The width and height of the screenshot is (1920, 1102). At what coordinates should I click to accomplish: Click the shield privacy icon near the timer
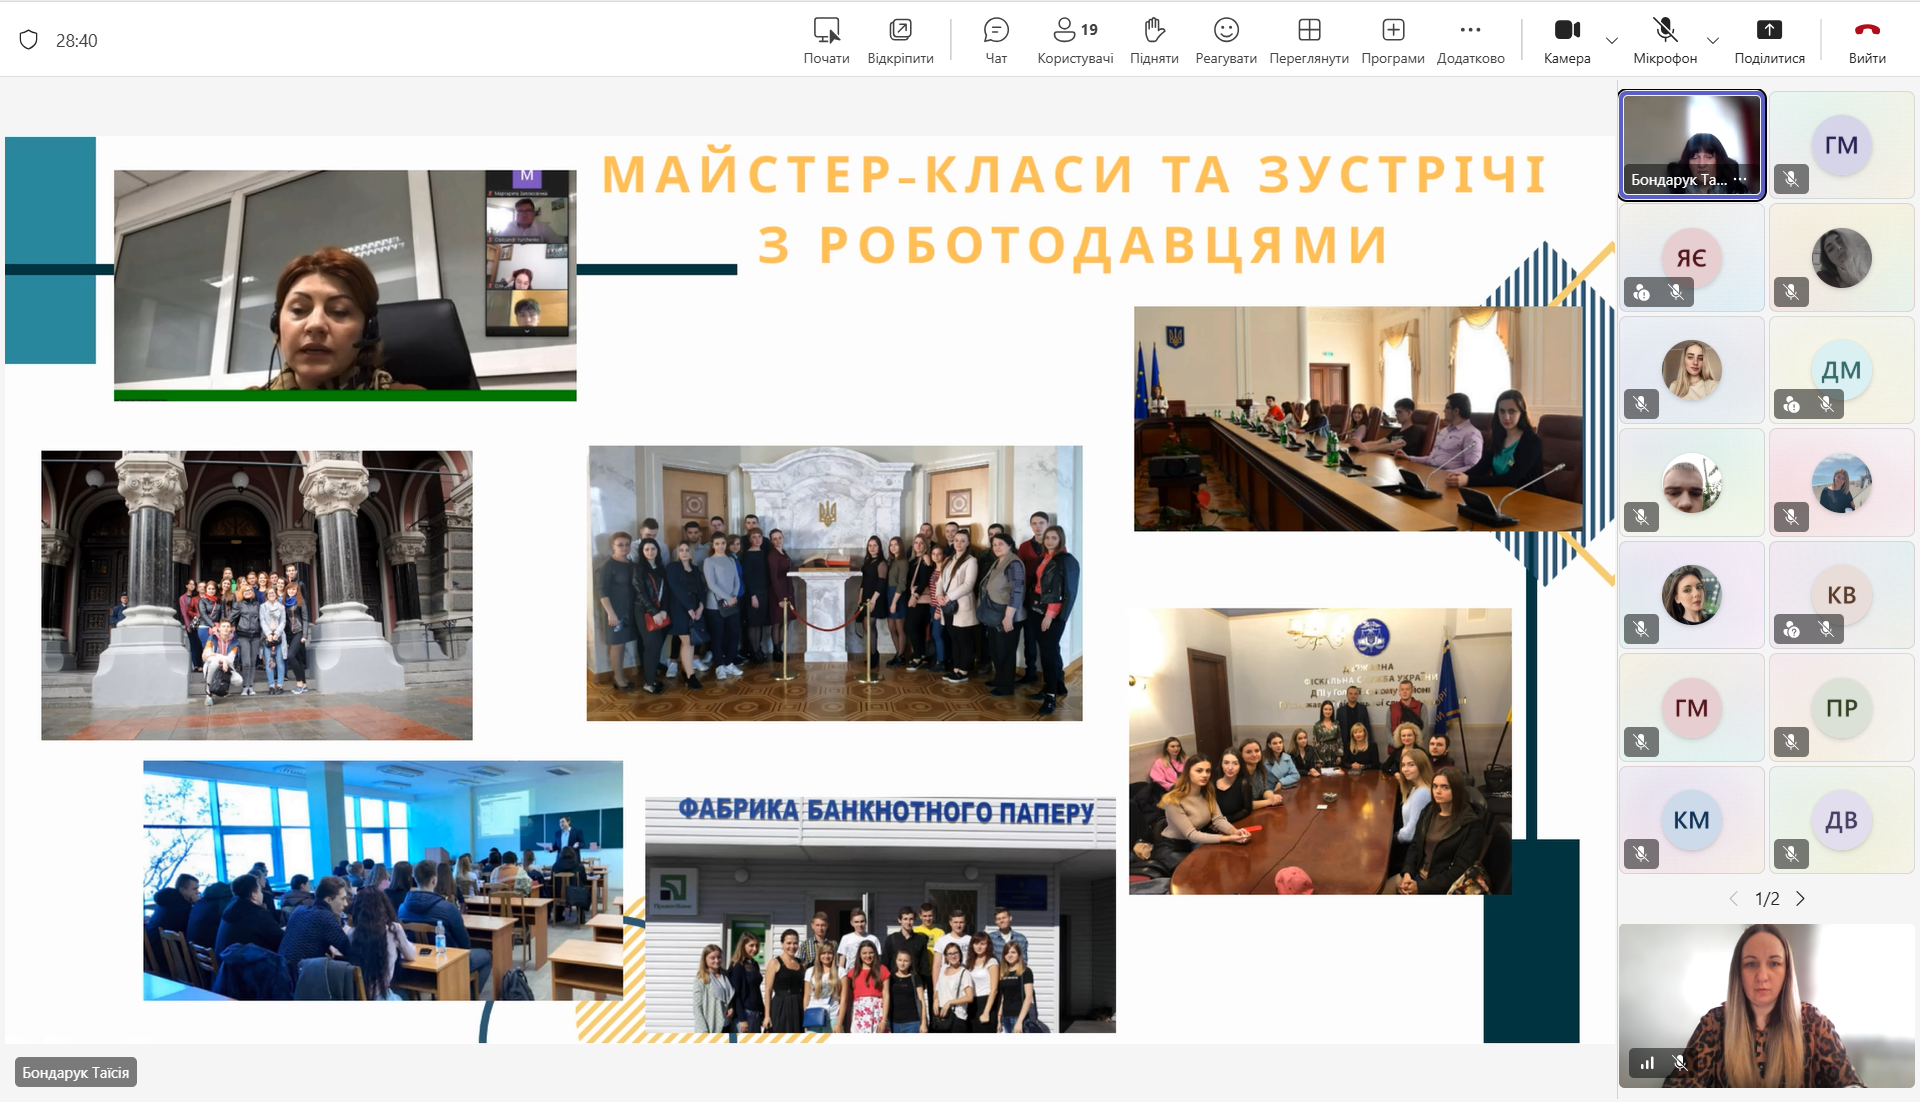(29, 40)
